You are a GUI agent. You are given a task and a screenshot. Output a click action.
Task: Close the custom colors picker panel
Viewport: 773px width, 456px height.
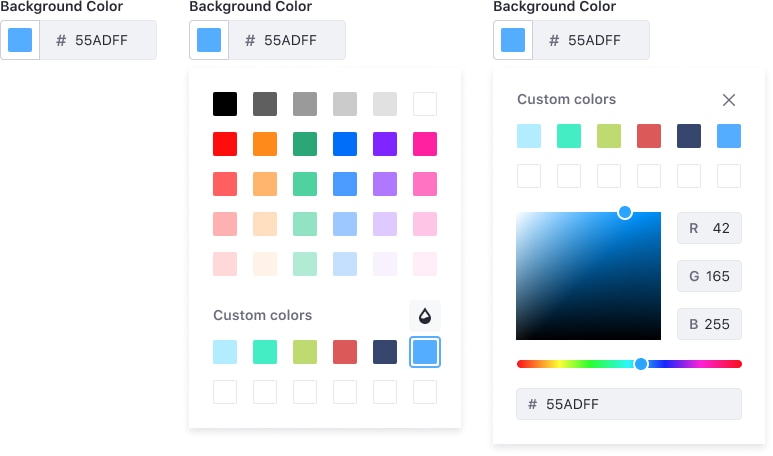pos(729,100)
